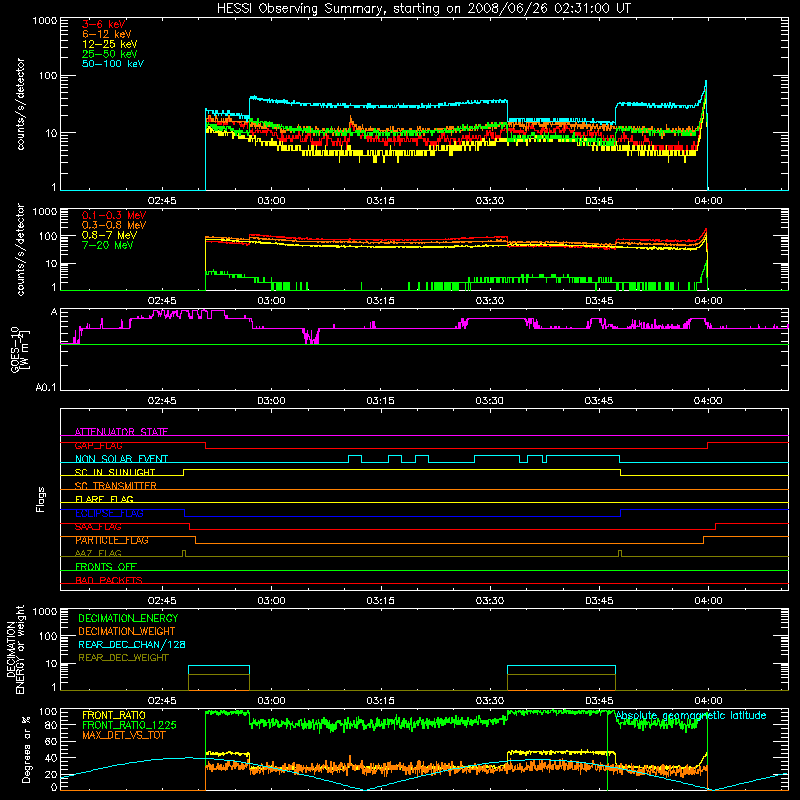This screenshot has height=800, width=800.
Task: Select the cyan 50-100 keV legend label
Action: (113, 64)
